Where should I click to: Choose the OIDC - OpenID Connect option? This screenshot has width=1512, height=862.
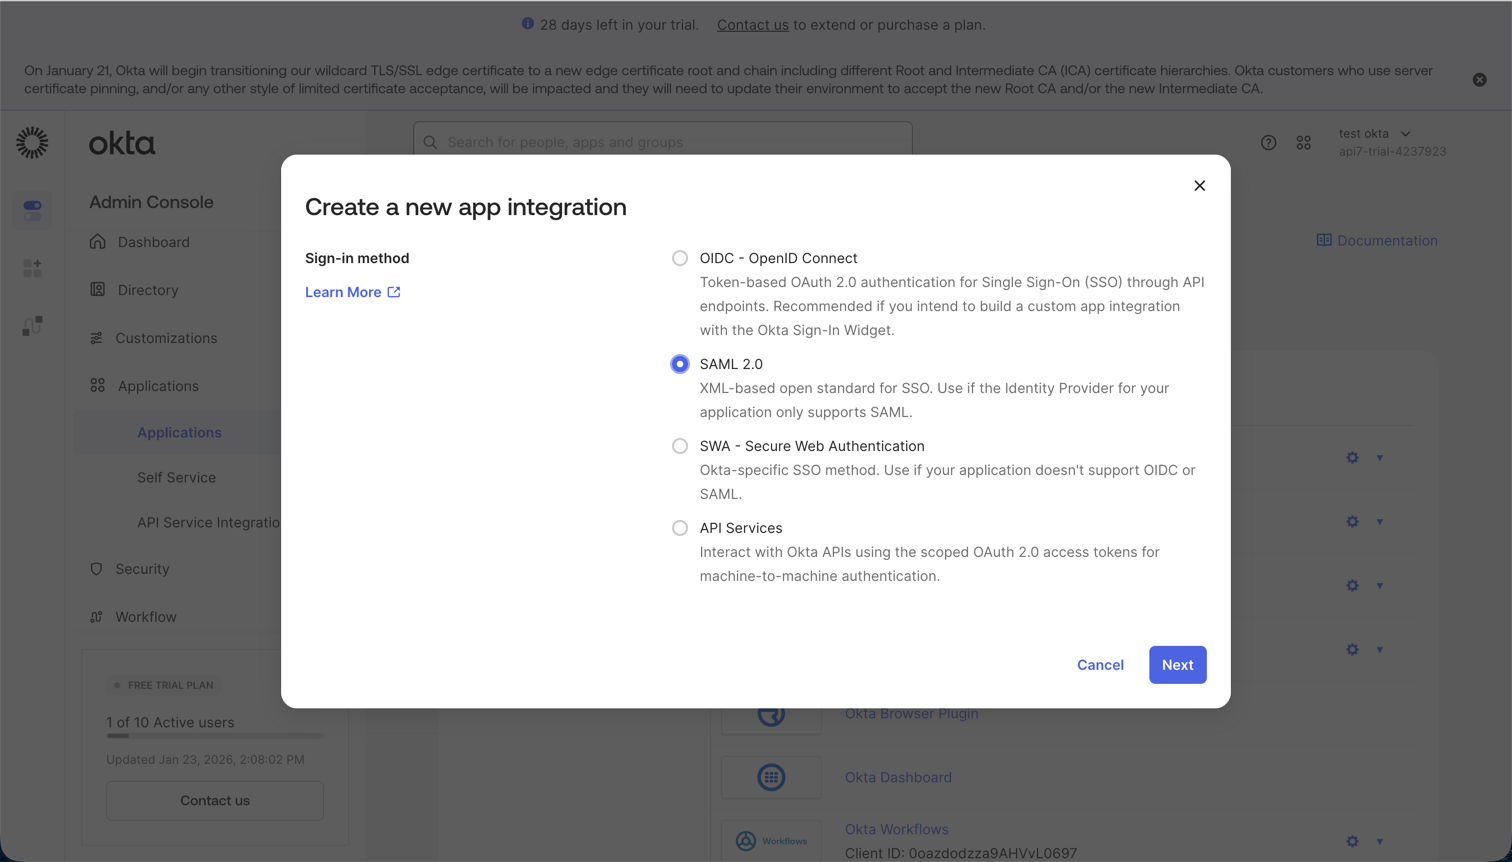click(680, 258)
